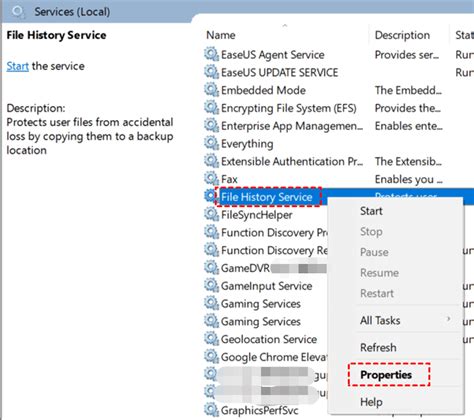This screenshot has width=474, height=420.
Task: Click the Geolocation Service gear icon
Action: pos(211,339)
